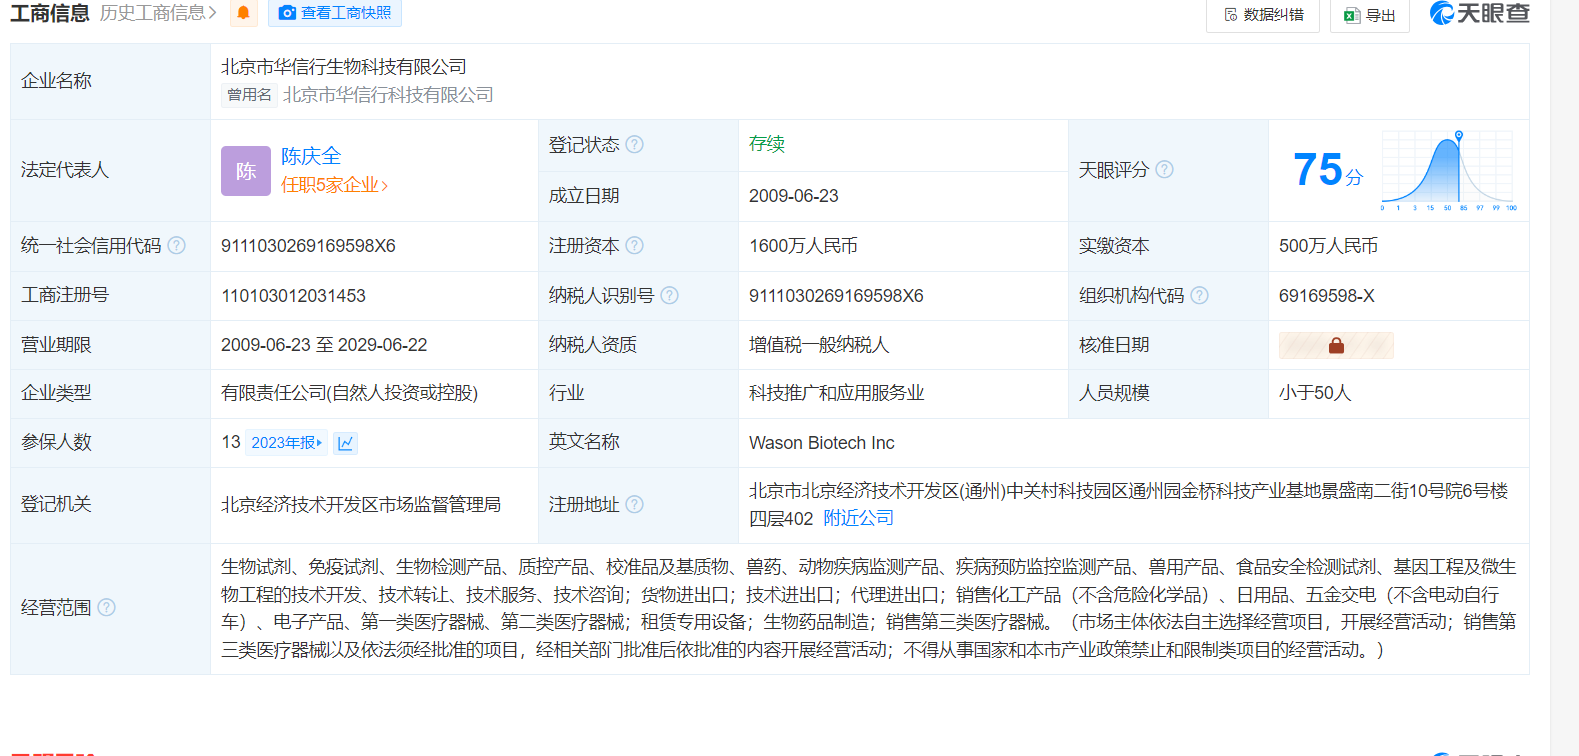Click the 75分 score distribution chart

tap(1449, 171)
